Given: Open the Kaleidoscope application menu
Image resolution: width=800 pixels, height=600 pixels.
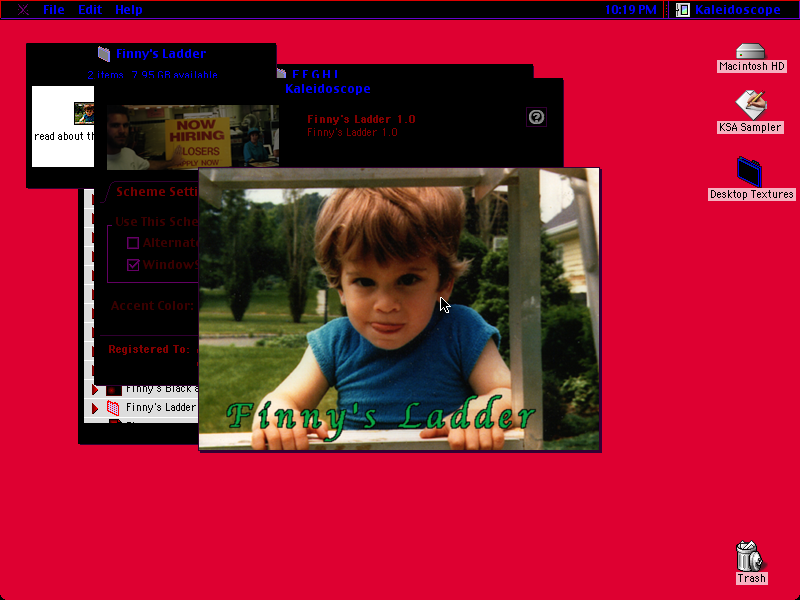Looking at the screenshot, I should [729, 10].
